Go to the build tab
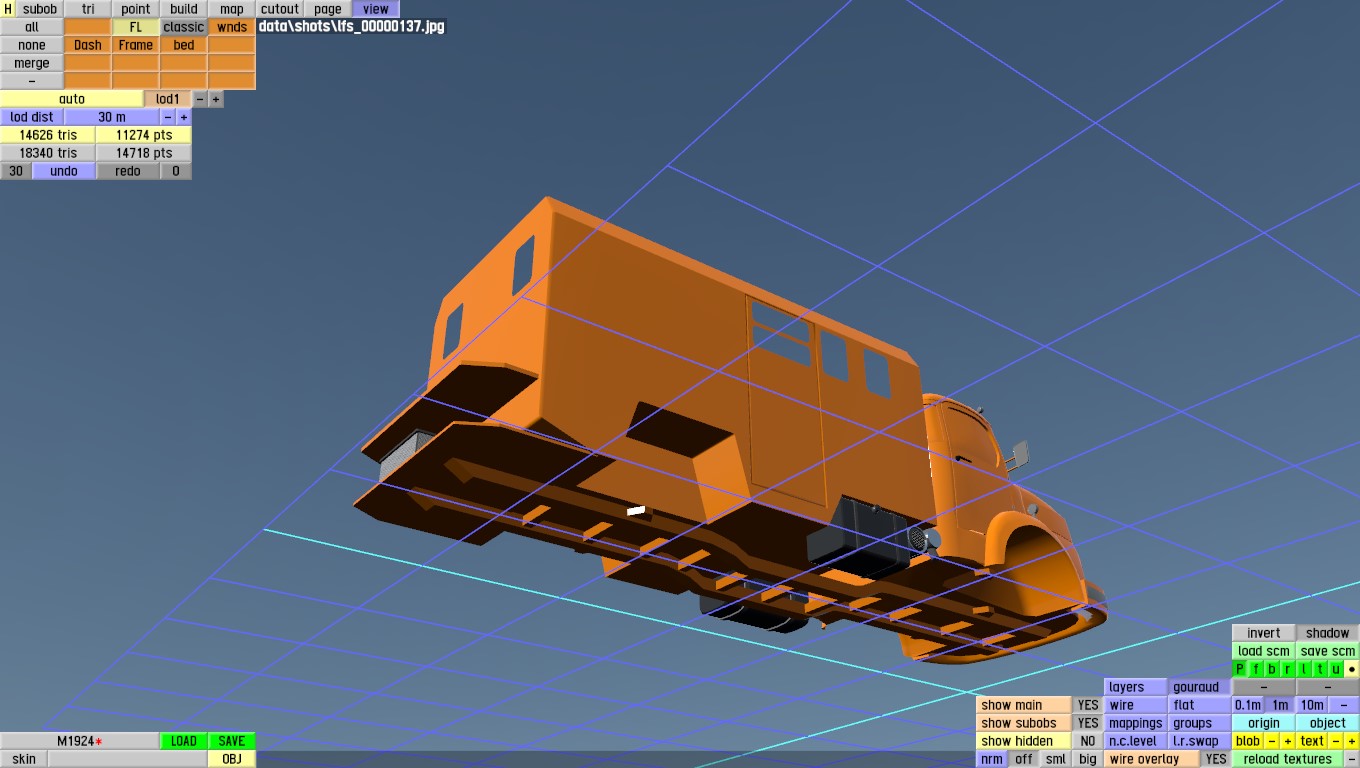The width and height of the screenshot is (1360, 768). coord(184,9)
